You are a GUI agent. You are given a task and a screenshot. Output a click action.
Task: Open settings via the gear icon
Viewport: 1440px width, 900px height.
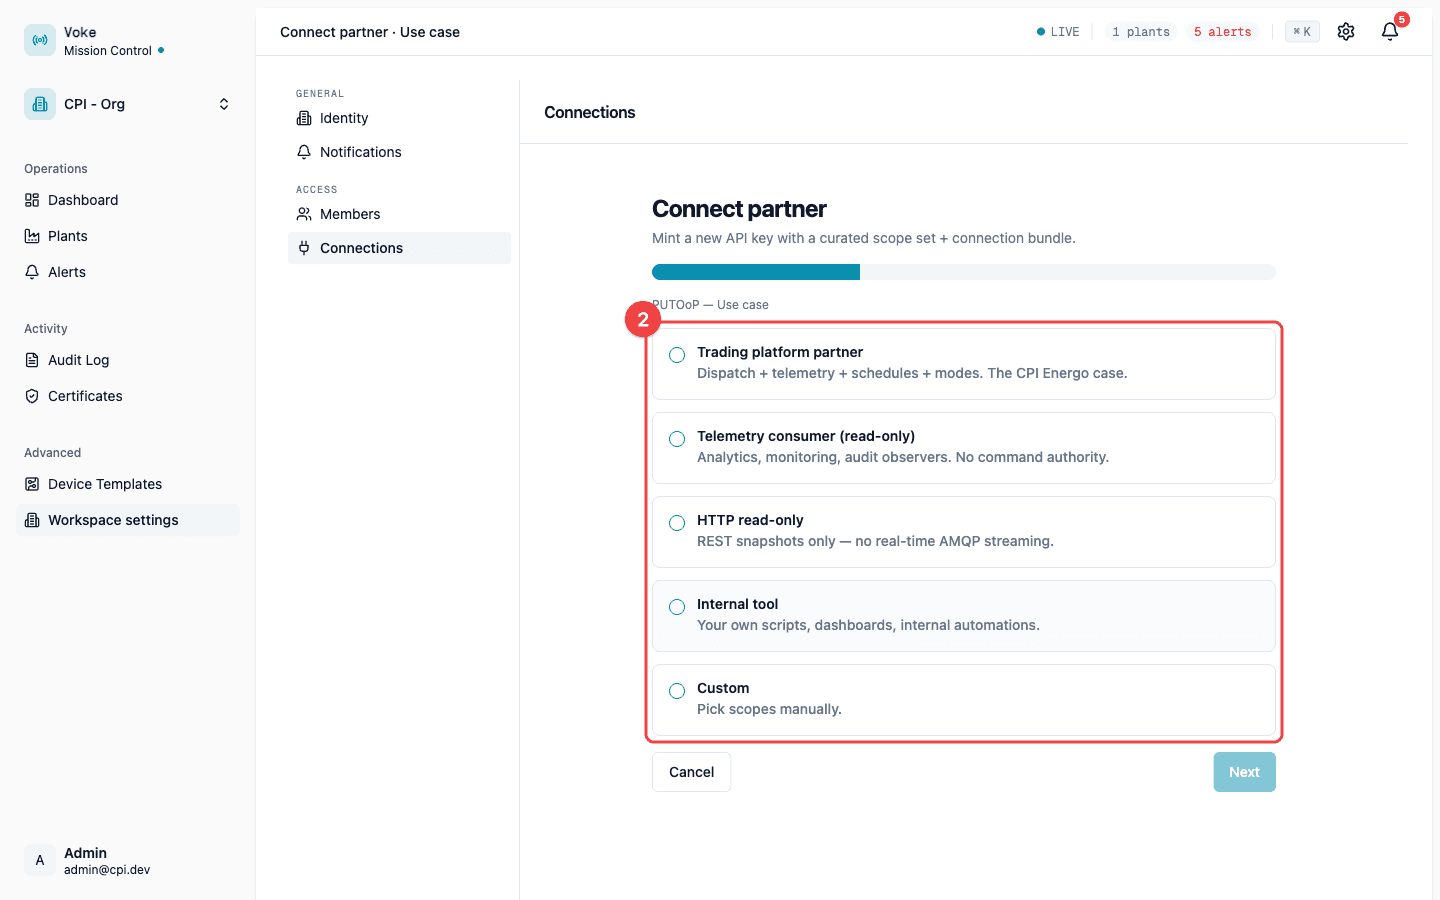coord(1346,32)
